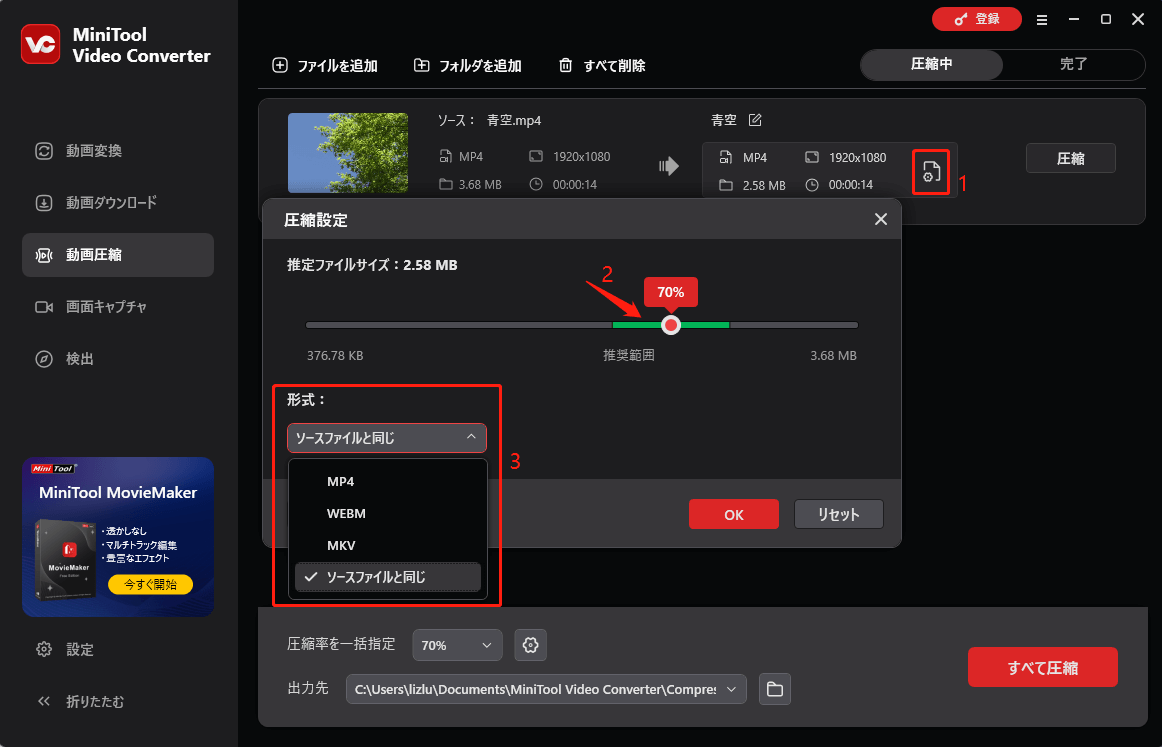Click 今すぐ開始 on the MovieMaker ad
Image resolution: width=1162 pixels, height=747 pixels.
(x=150, y=585)
